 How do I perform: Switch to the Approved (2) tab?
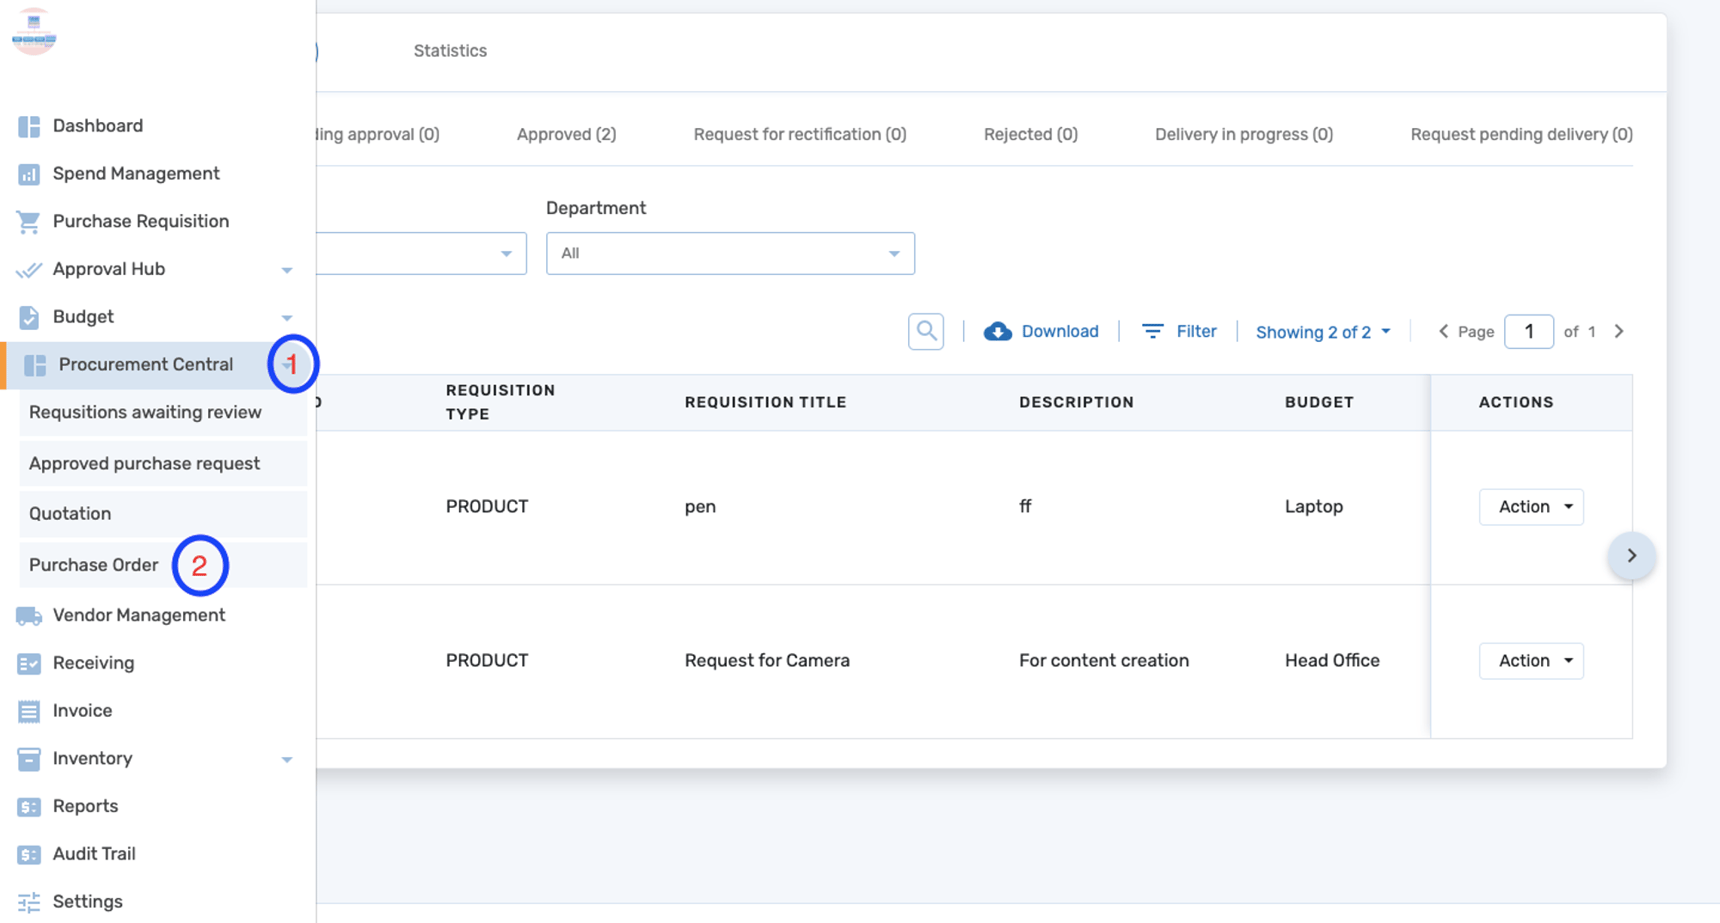(566, 134)
